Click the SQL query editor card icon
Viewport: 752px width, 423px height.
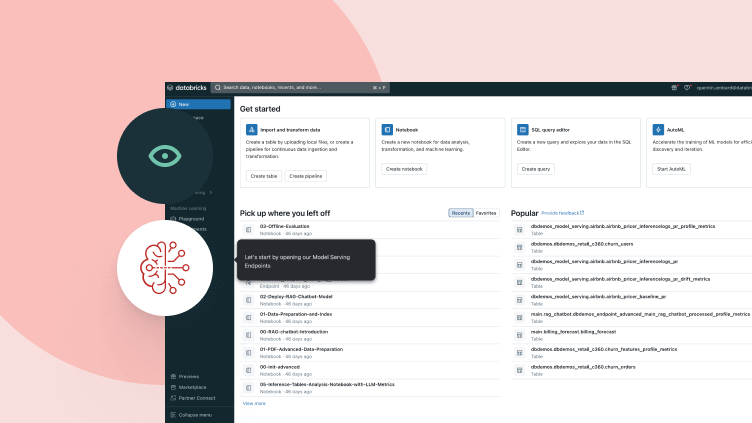[523, 129]
